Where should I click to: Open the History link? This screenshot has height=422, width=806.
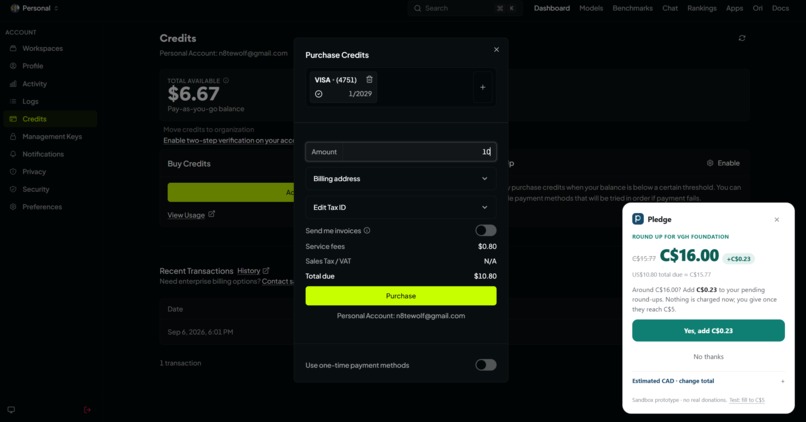click(253, 271)
